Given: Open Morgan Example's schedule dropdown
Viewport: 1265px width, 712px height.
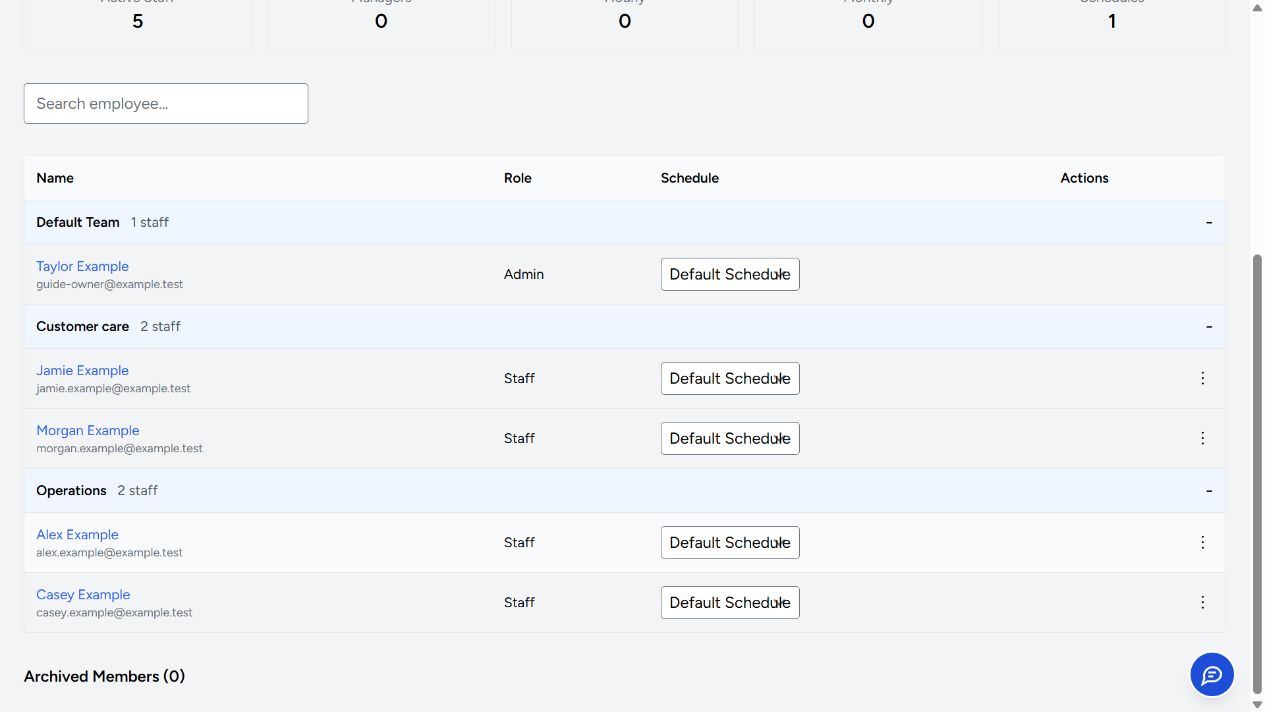Looking at the screenshot, I should click(x=730, y=438).
